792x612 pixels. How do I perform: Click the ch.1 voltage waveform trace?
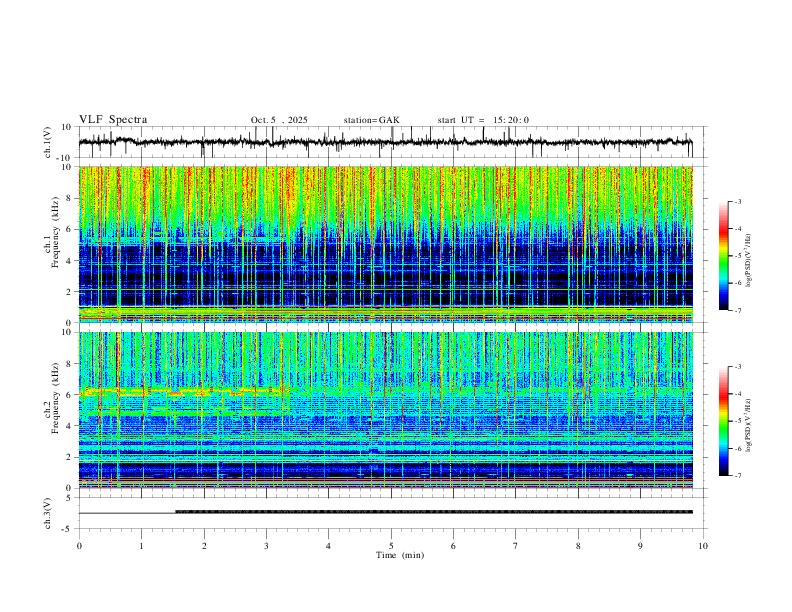pyautogui.click(x=385, y=142)
